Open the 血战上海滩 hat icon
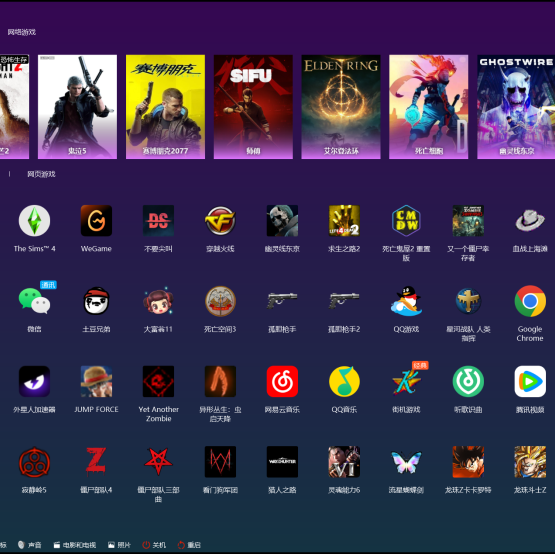This screenshot has height=554, width=555. click(x=530, y=221)
